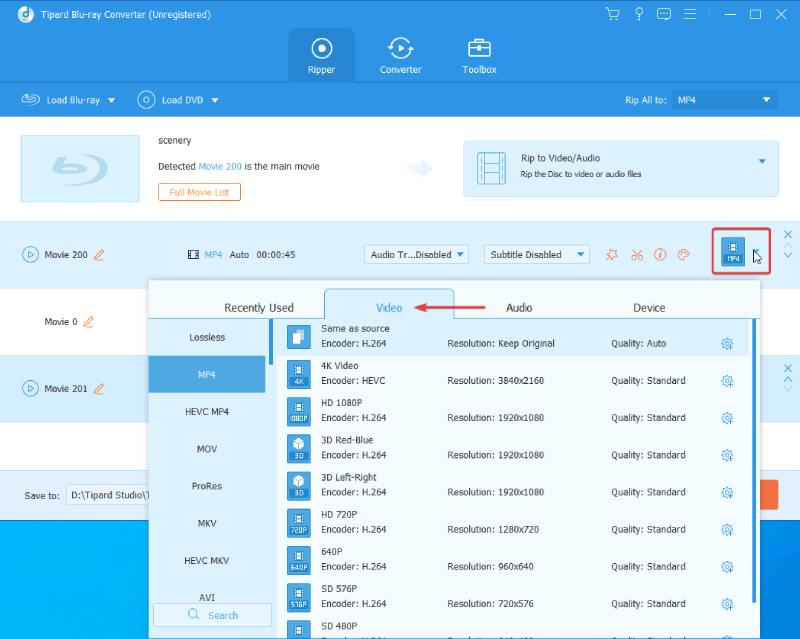Click the scissors cut icon for Movie 200
This screenshot has width=800, height=639.
(637, 254)
